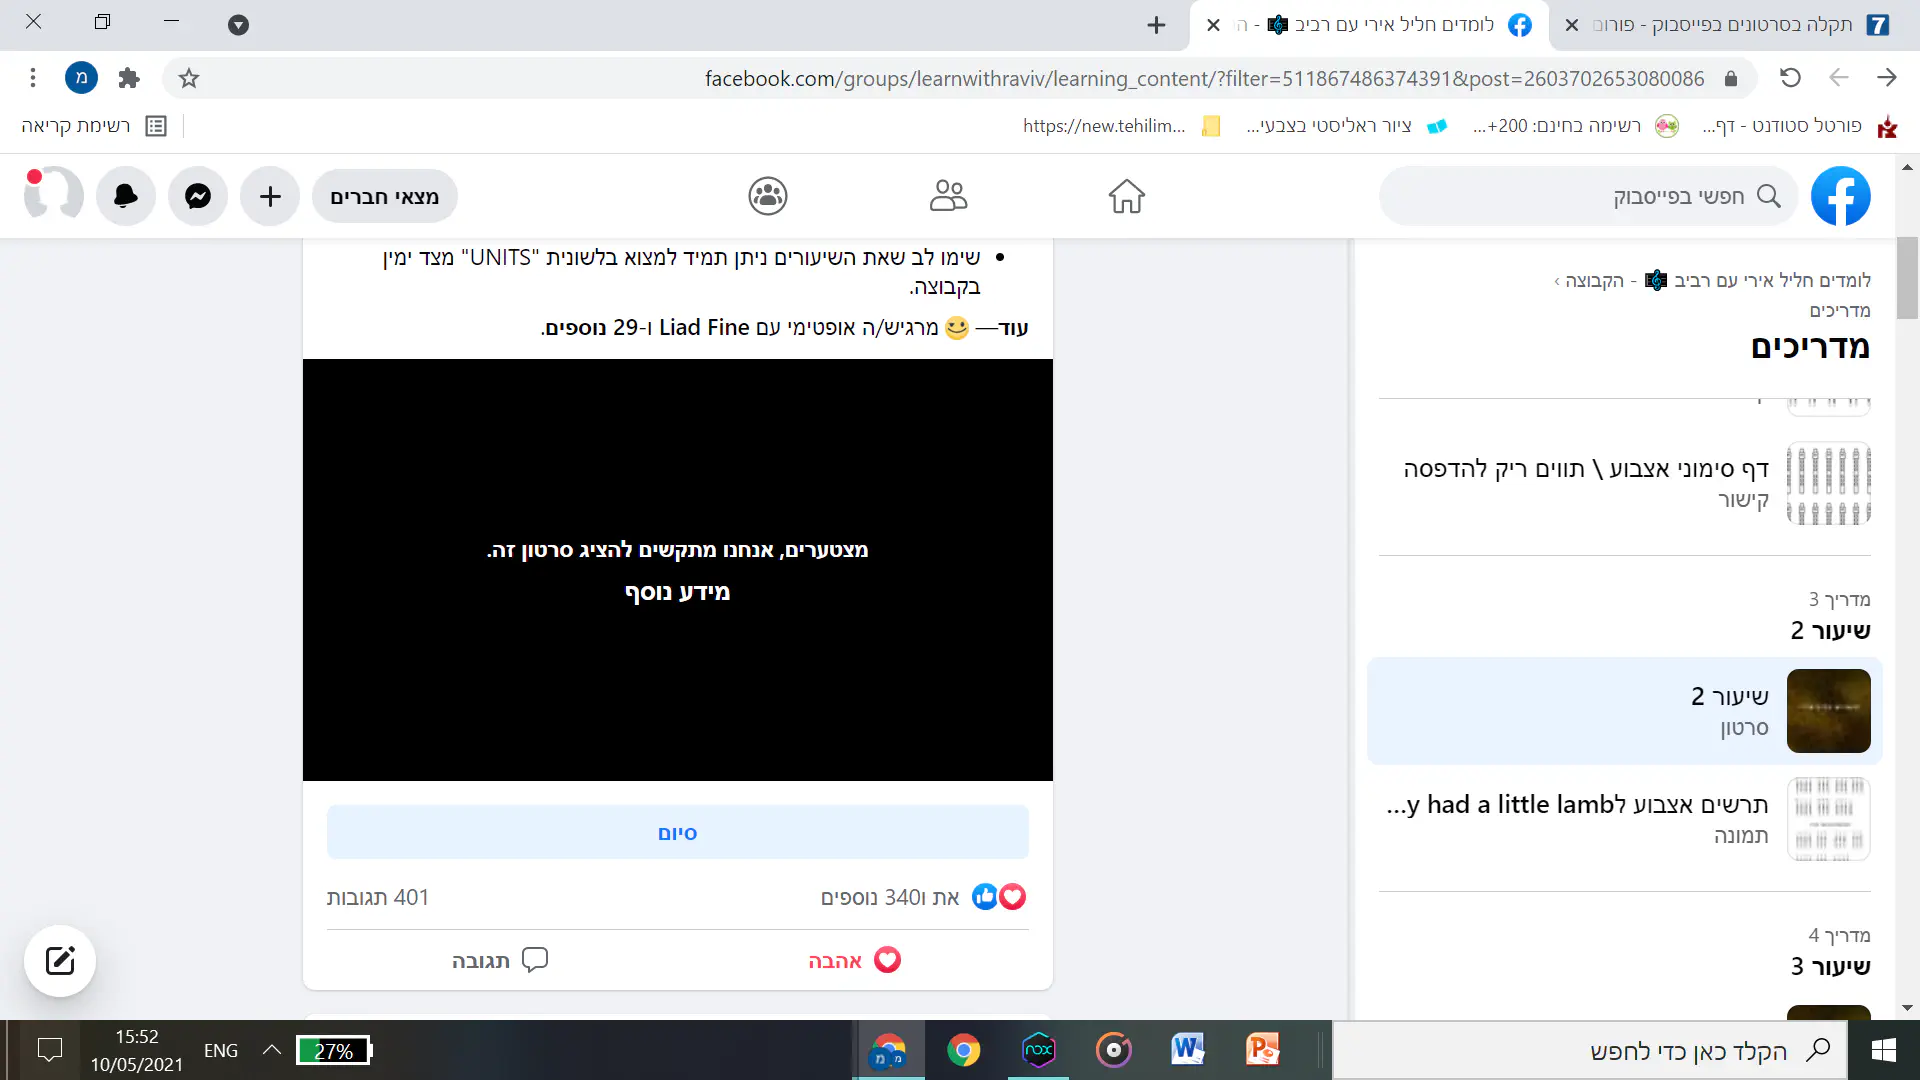Bookmark page with star icon
This screenshot has height=1080, width=1920.
click(189, 78)
